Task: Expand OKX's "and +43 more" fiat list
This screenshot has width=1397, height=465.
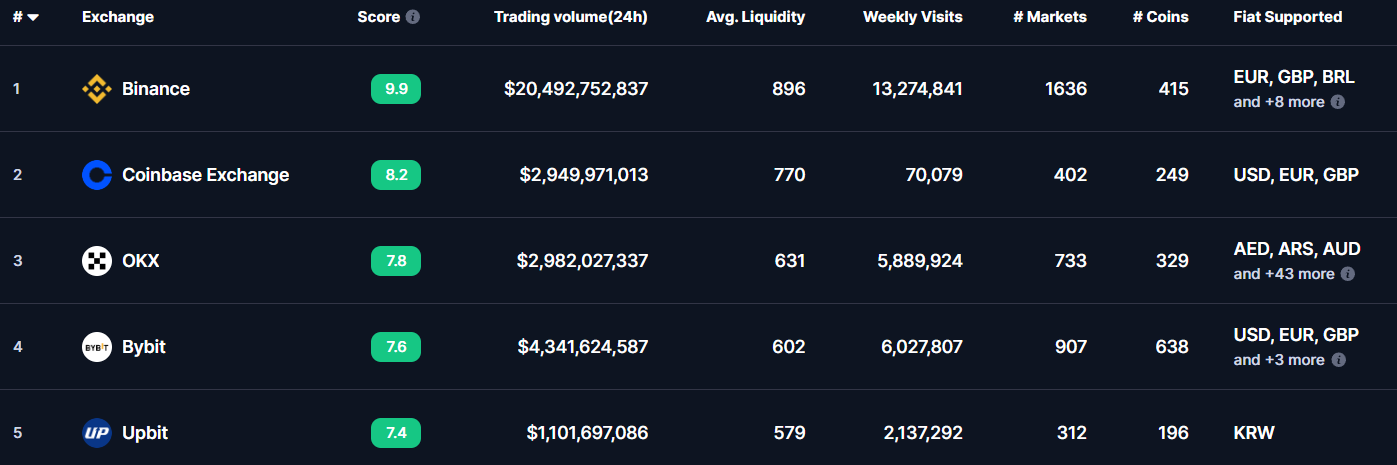Action: coord(1284,274)
